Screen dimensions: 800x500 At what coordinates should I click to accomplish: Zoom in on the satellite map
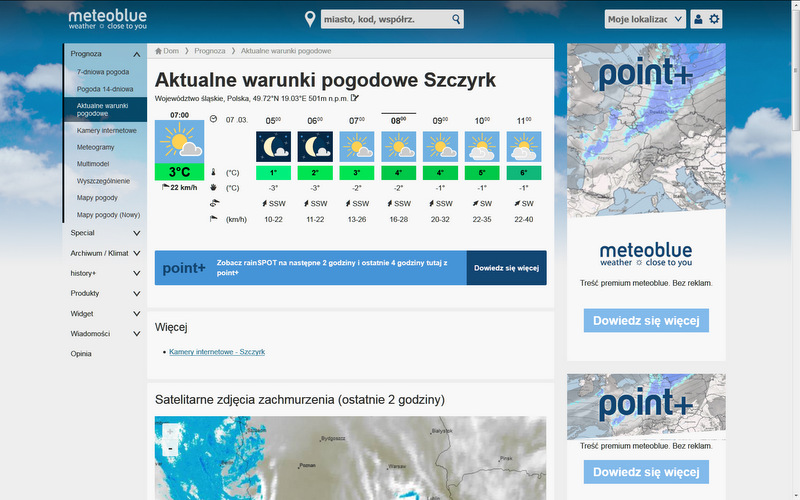[170, 432]
